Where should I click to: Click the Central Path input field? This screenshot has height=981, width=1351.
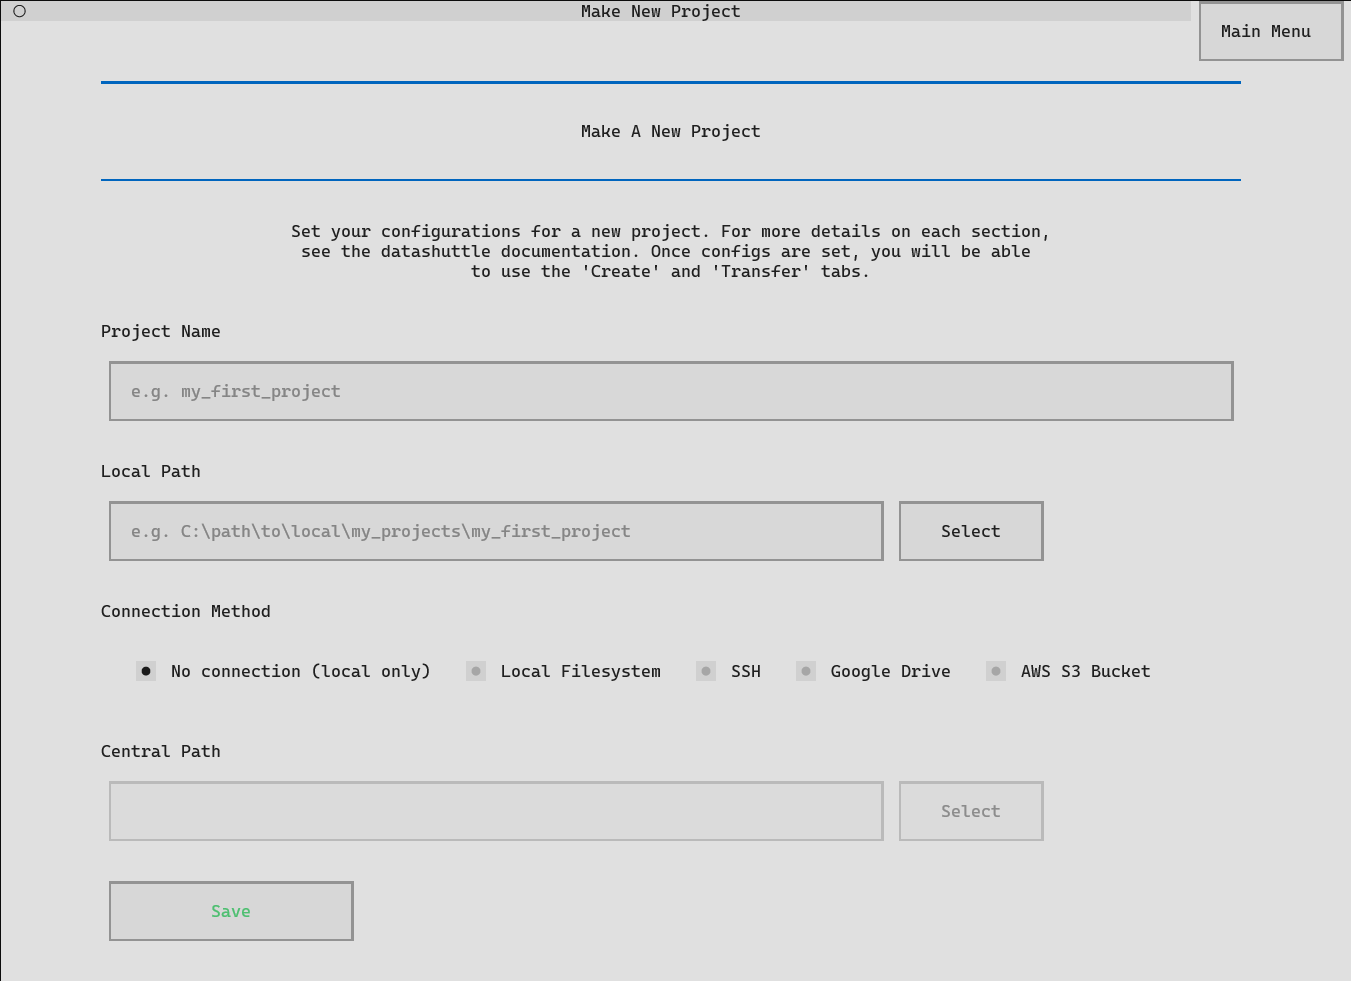pyautogui.click(x=496, y=811)
